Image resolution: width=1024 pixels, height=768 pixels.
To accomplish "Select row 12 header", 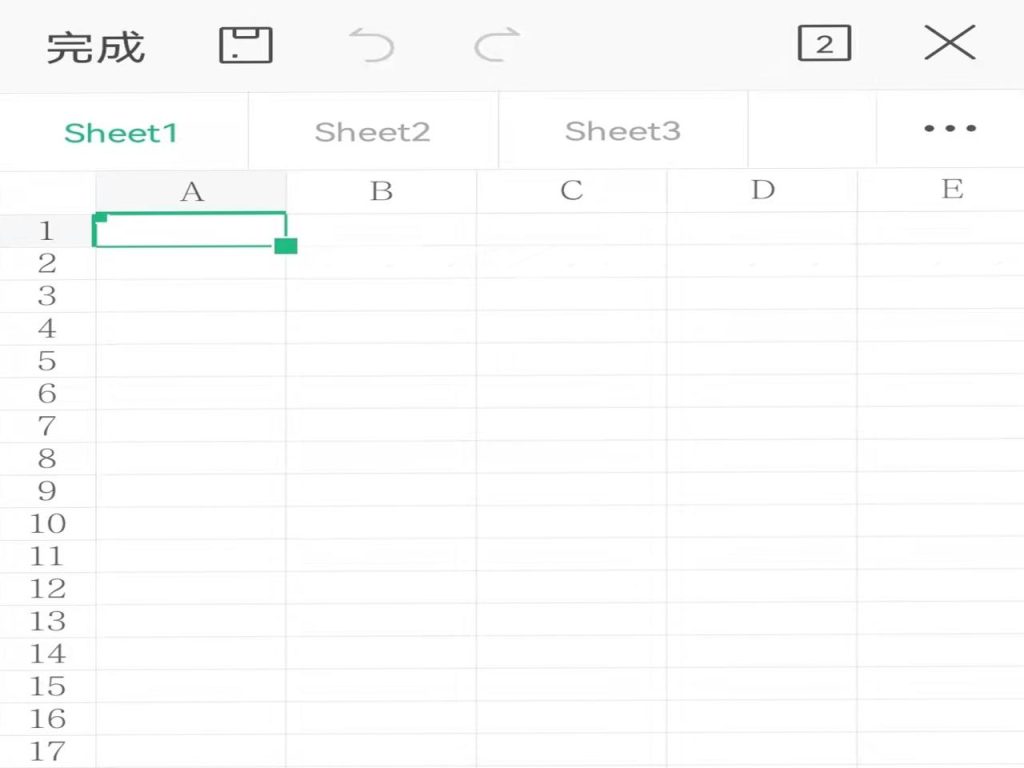I will tap(47, 589).
